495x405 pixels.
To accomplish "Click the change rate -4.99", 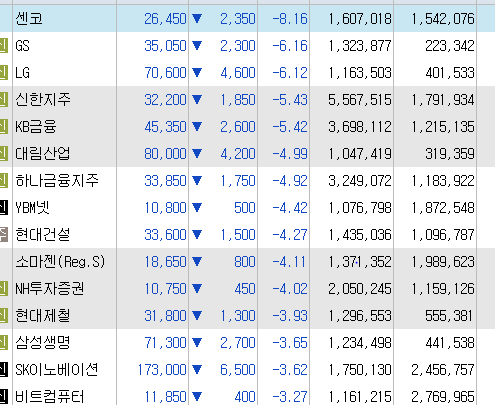I will pos(290,154).
